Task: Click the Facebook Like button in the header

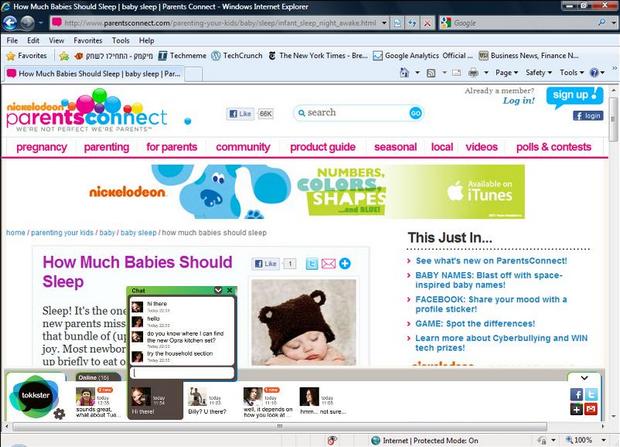Action: pos(240,114)
